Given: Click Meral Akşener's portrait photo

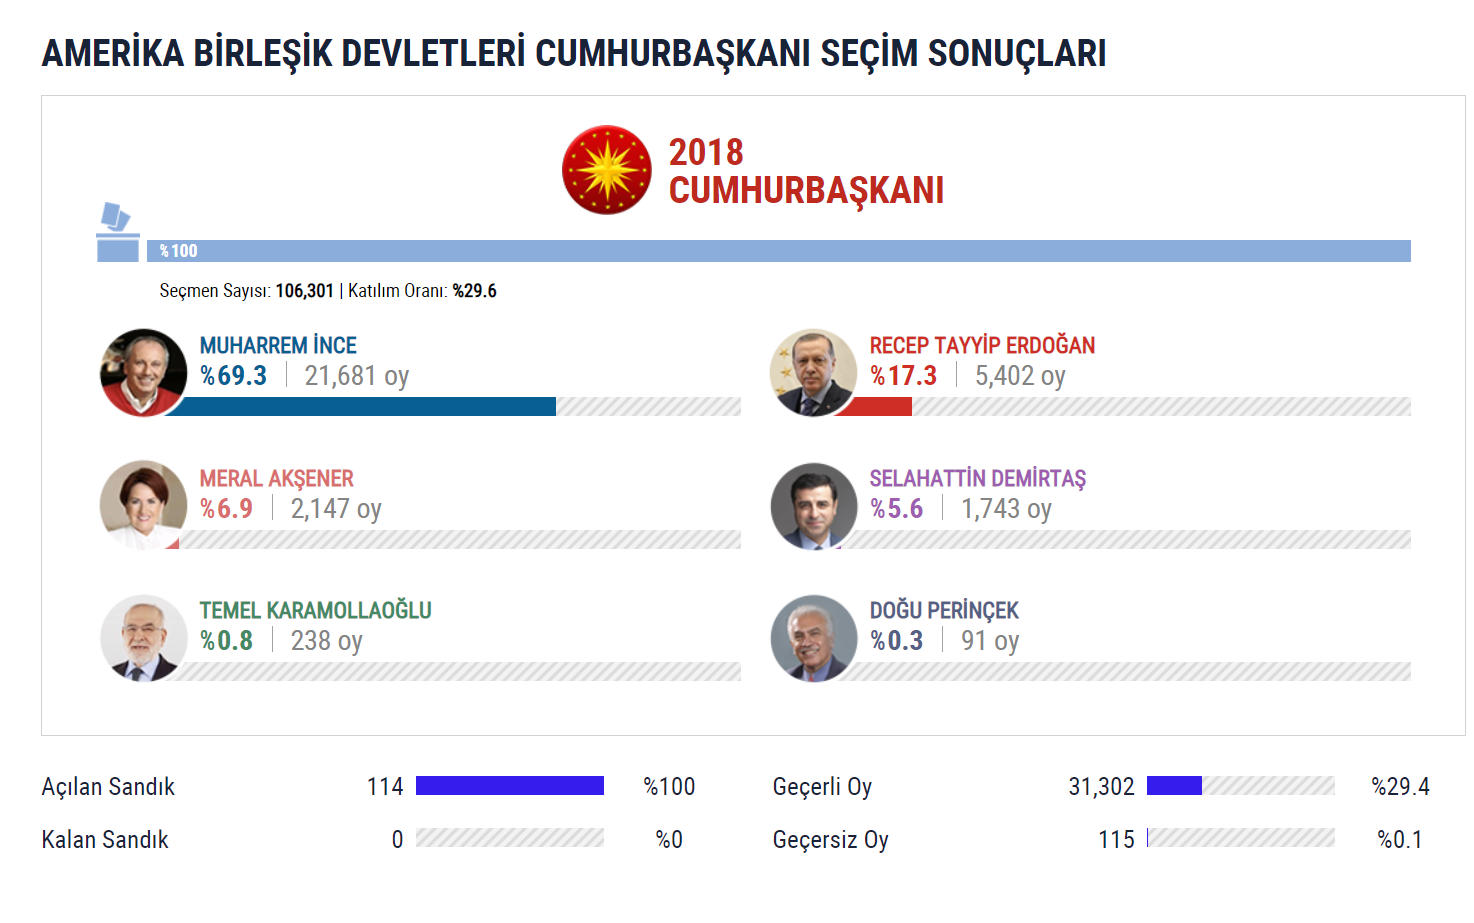Looking at the screenshot, I should tap(144, 505).
